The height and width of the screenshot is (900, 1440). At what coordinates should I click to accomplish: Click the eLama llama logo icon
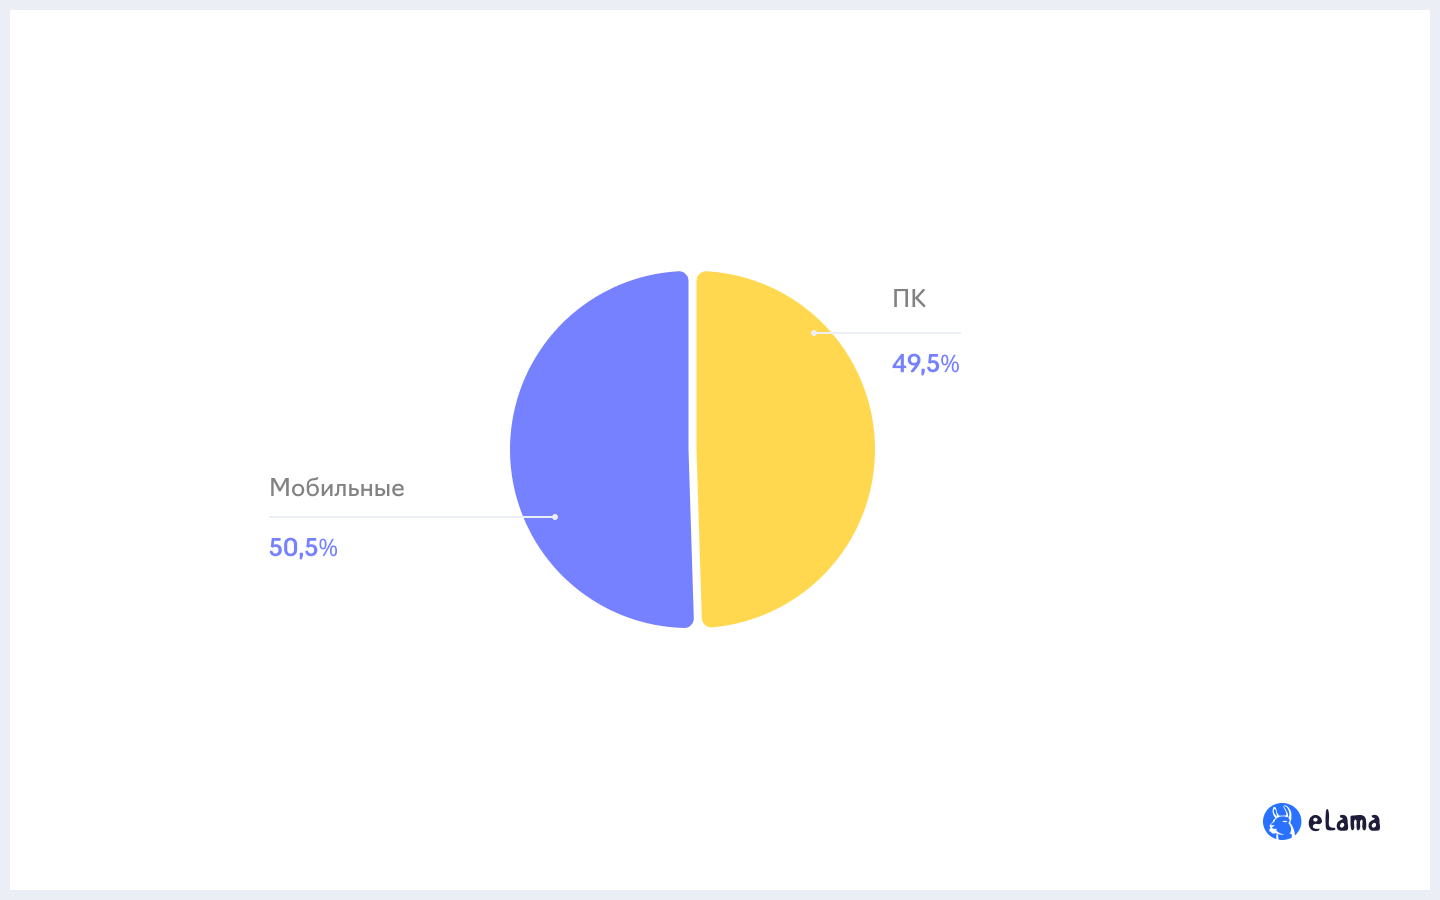pos(1282,822)
